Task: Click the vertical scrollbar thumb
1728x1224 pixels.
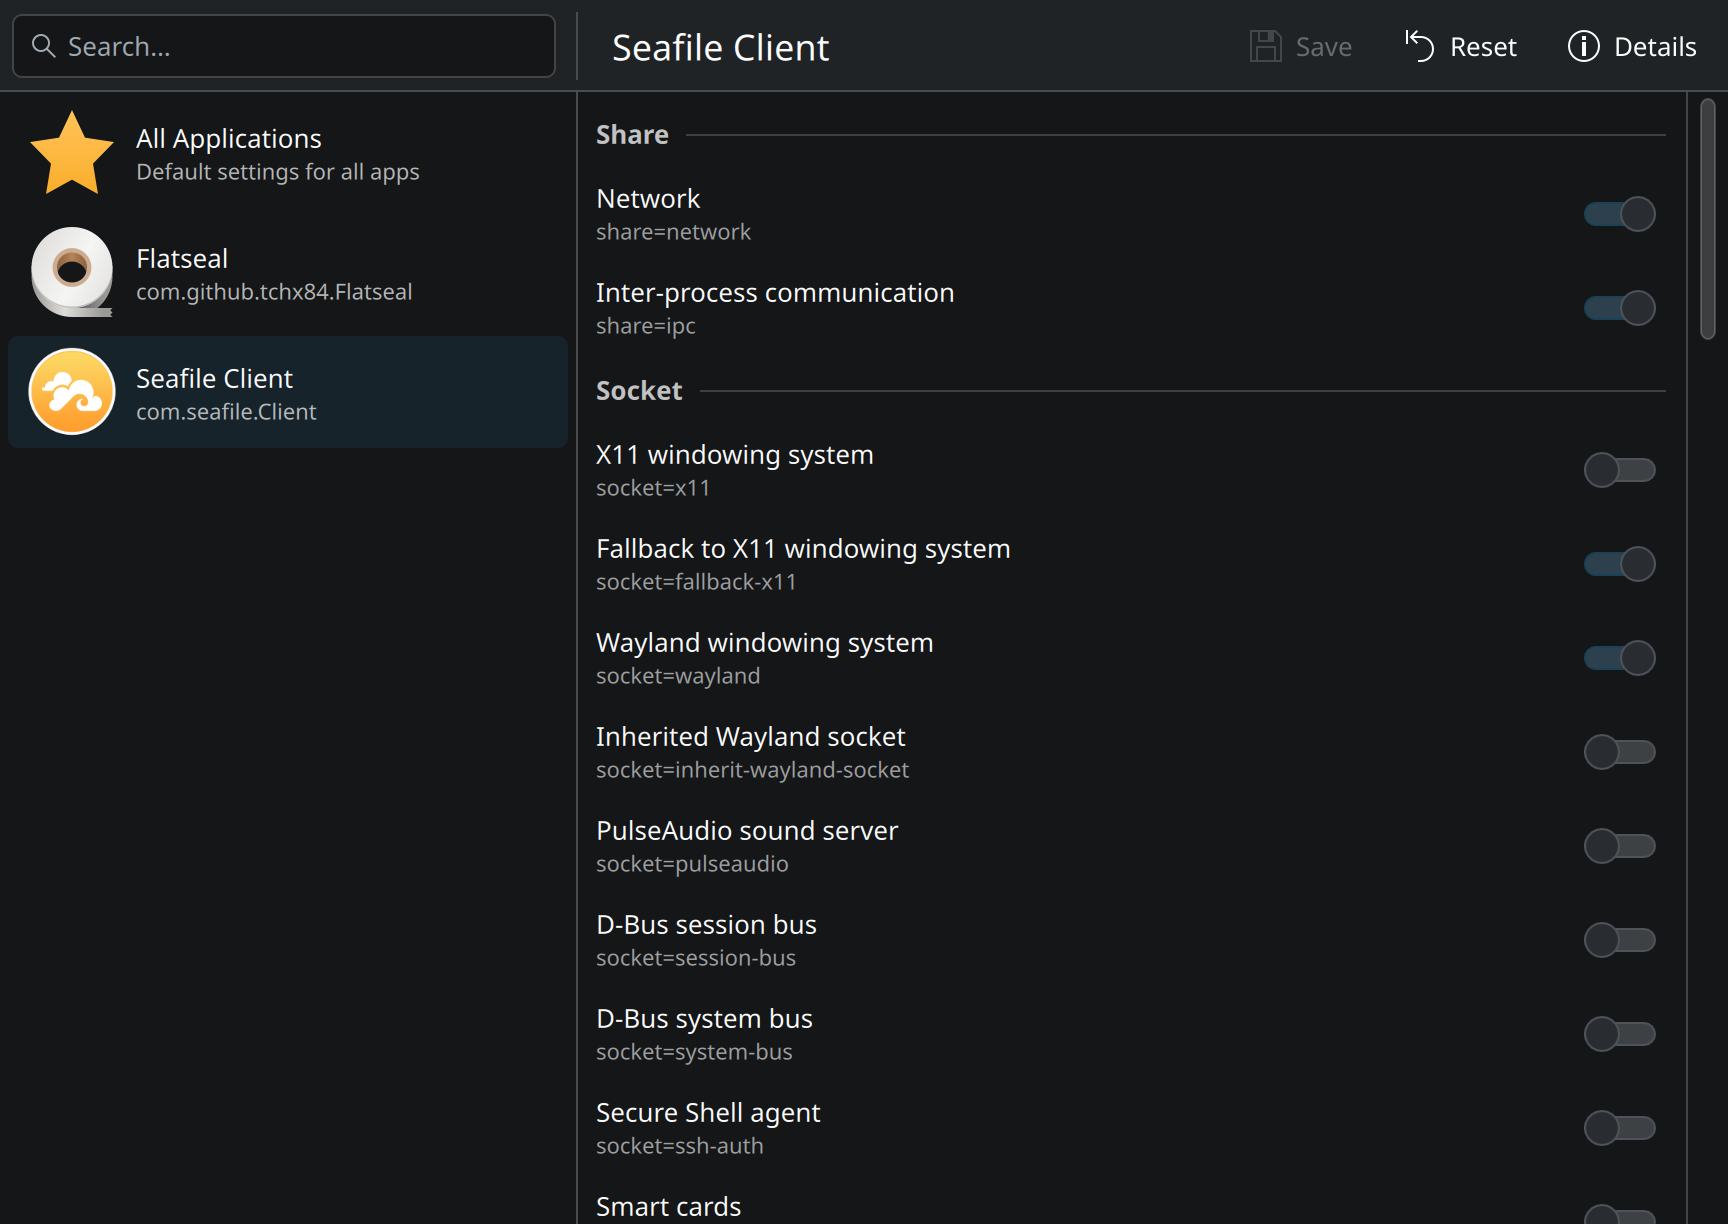Action: [x=1708, y=219]
